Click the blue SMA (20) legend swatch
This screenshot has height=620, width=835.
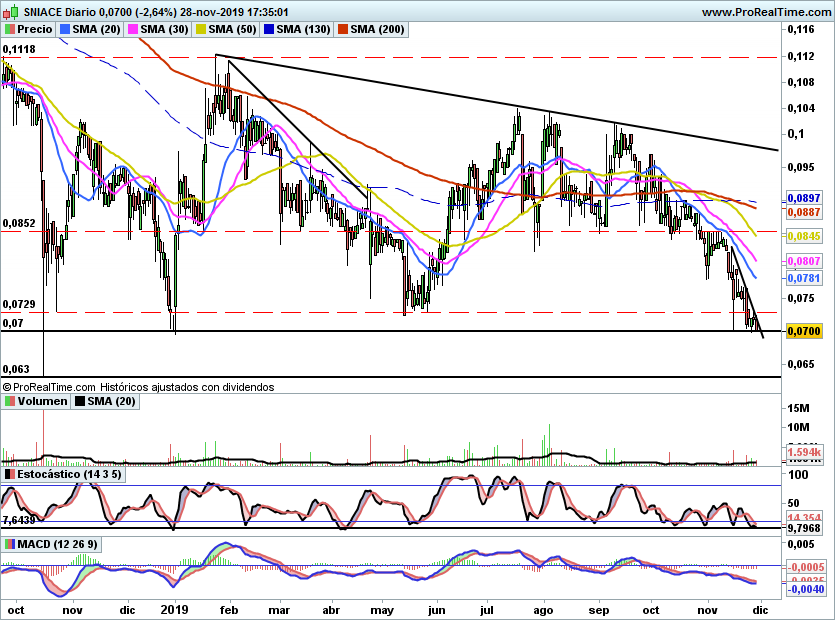tap(65, 30)
